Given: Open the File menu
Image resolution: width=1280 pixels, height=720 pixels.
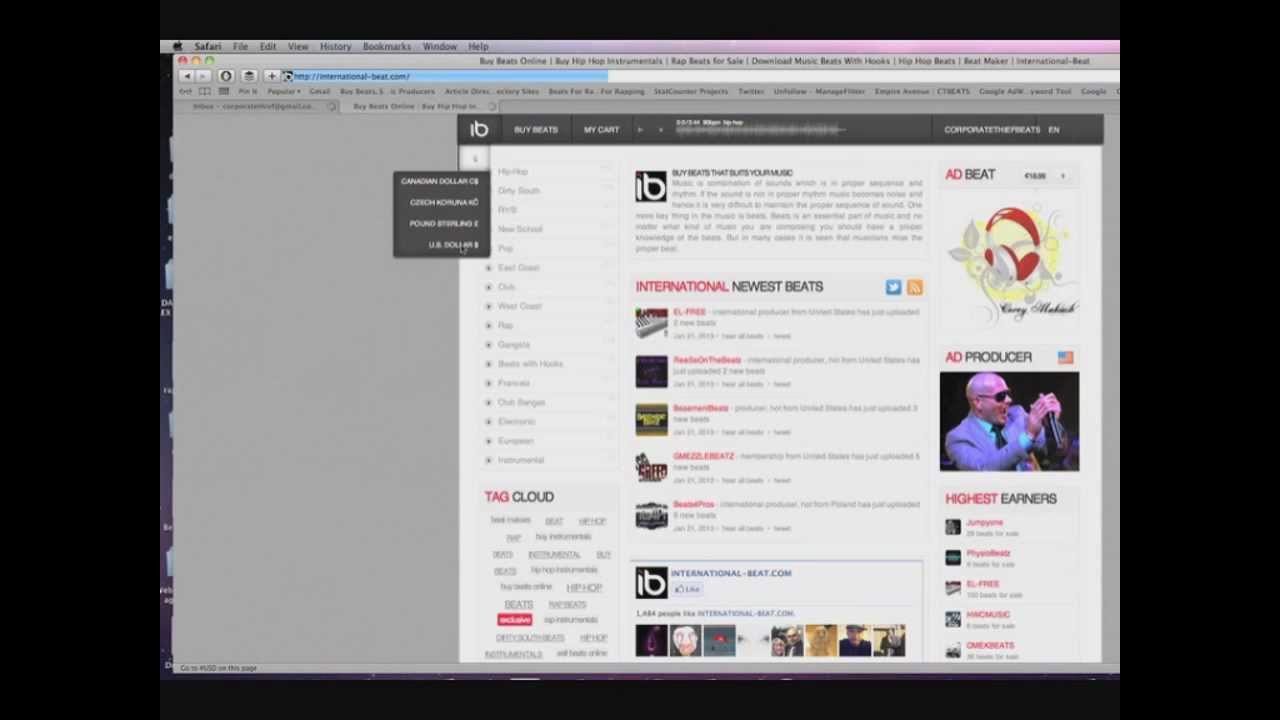Looking at the screenshot, I should tap(241, 46).
